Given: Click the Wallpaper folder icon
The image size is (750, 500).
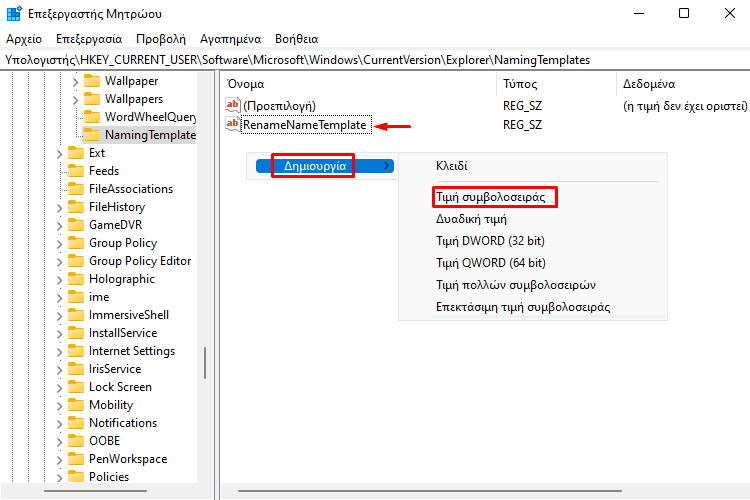Looking at the screenshot, I should pyautogui.click(x=91, y=80).
